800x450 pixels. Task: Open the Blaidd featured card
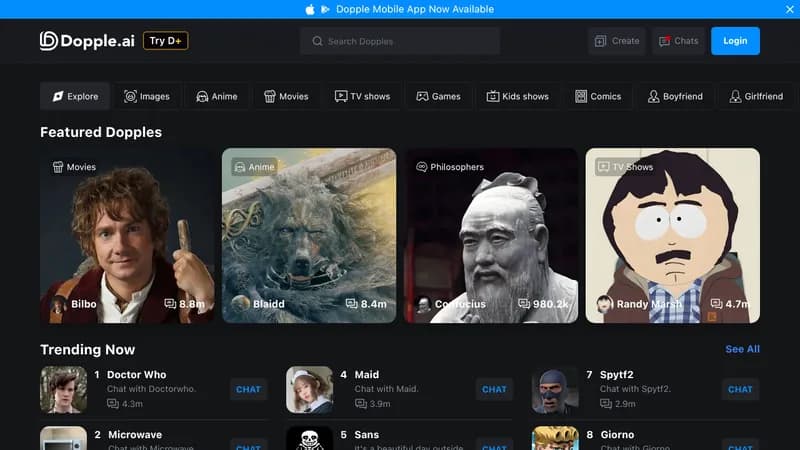coord(309,236)
